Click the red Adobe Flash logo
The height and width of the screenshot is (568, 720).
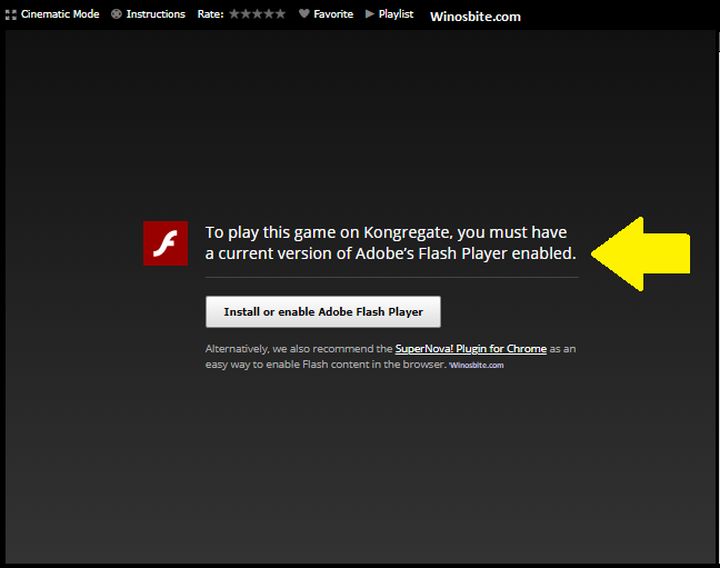point(166,243)
